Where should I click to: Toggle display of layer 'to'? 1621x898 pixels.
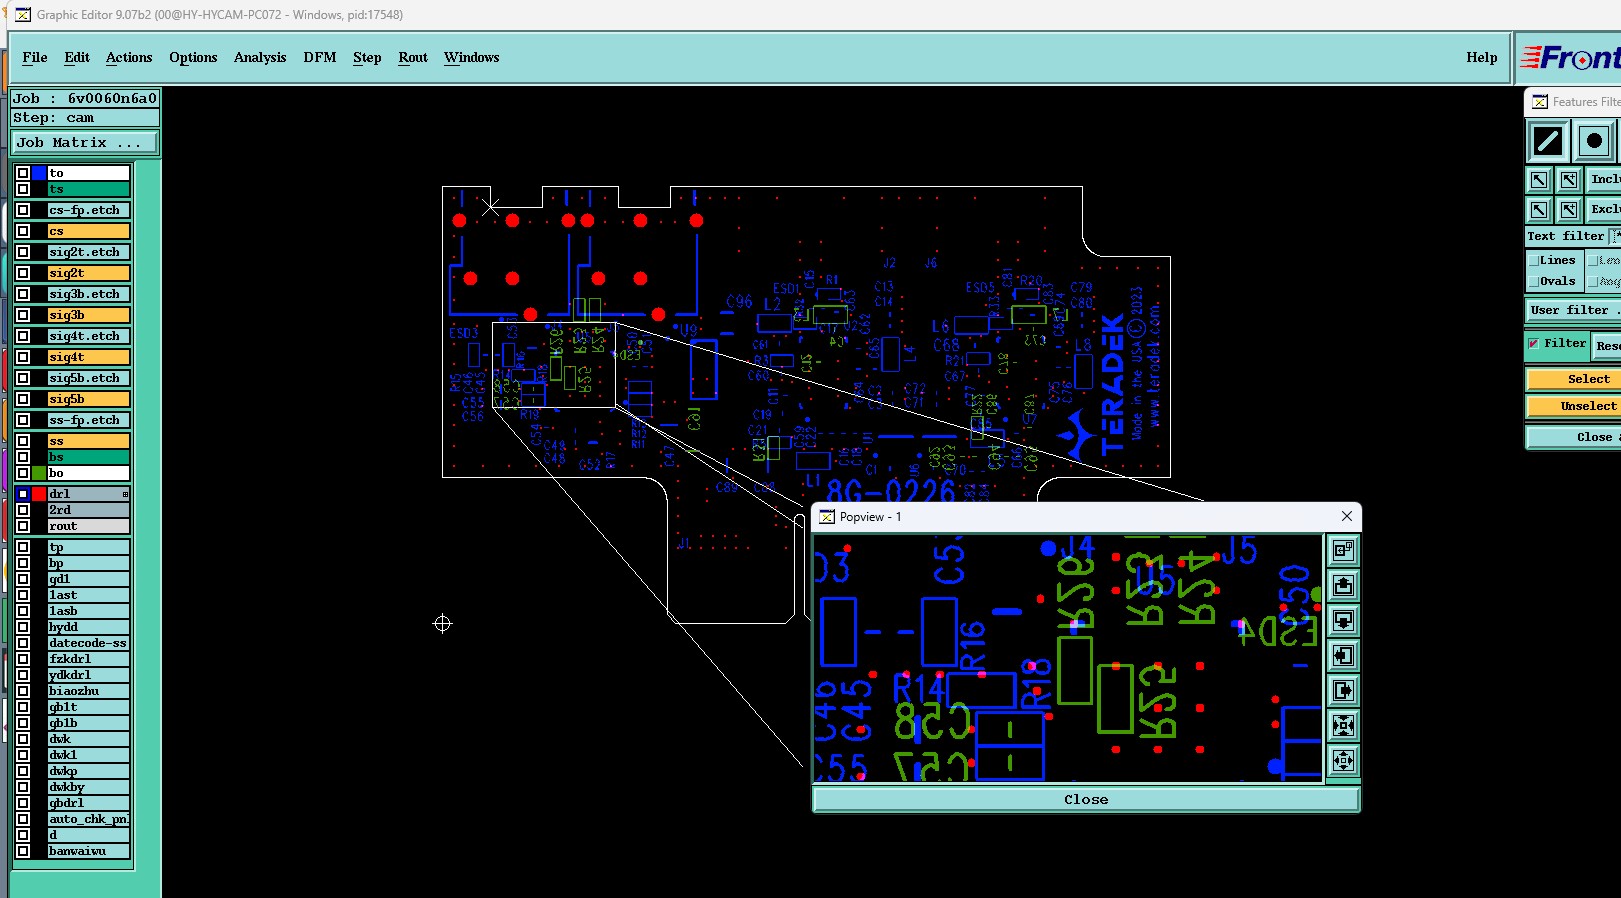click(23, 173)
